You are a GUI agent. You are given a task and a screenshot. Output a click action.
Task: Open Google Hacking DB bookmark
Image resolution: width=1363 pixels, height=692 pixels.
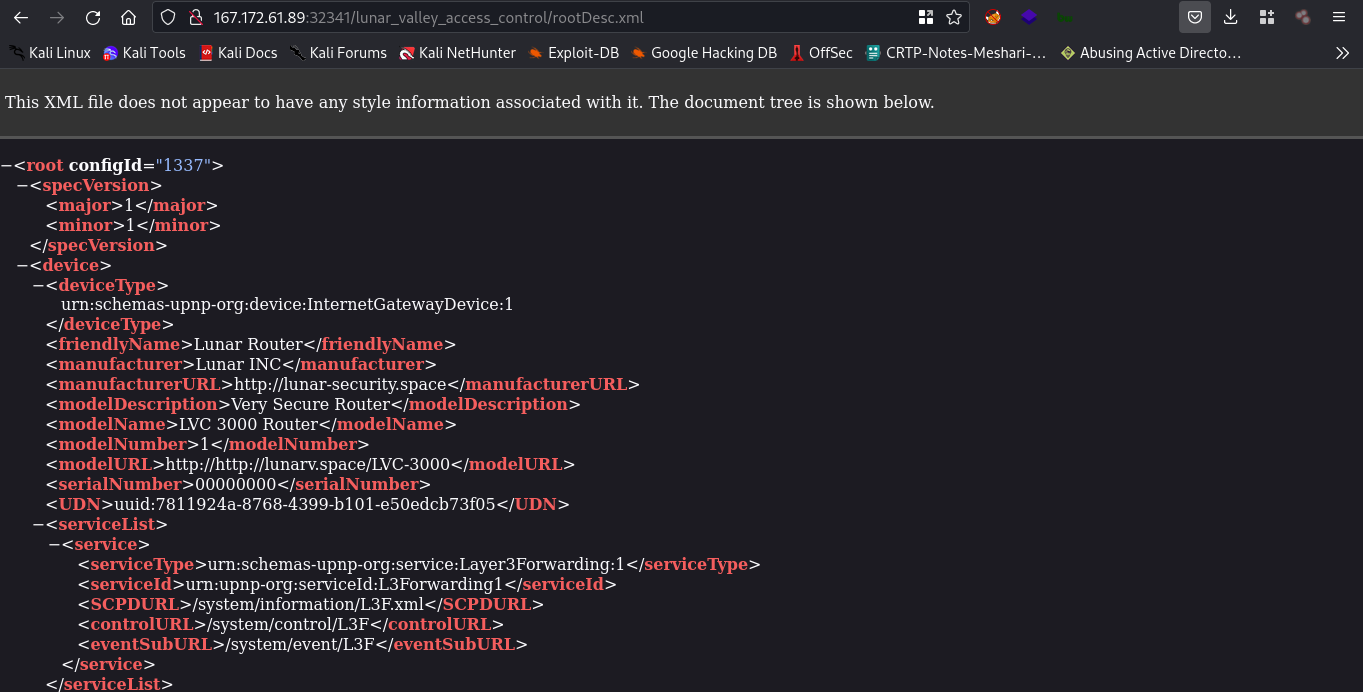[x=704, y=53]
